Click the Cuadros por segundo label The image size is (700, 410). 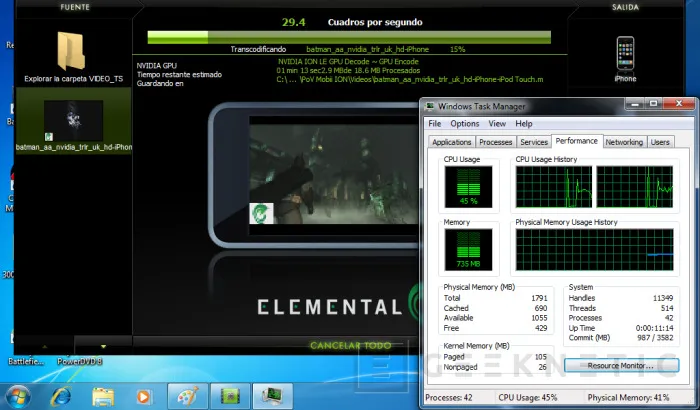tap(375, 22)
